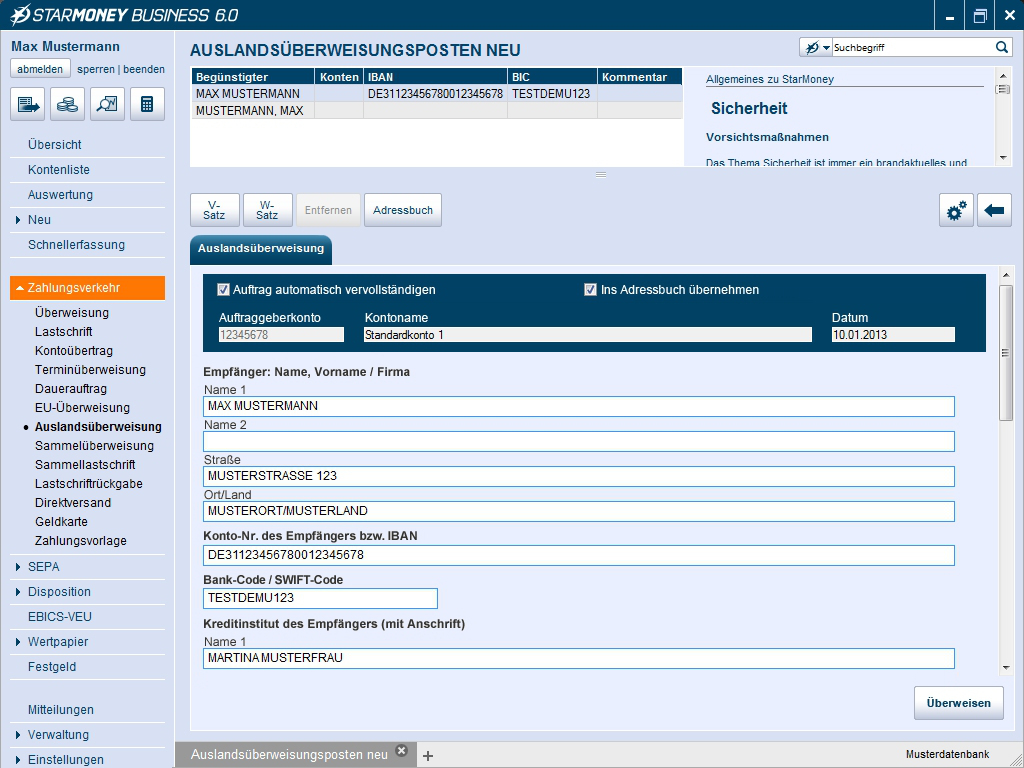
Task: Open Übersicht in the sidebar
Action: click(55, 144)
